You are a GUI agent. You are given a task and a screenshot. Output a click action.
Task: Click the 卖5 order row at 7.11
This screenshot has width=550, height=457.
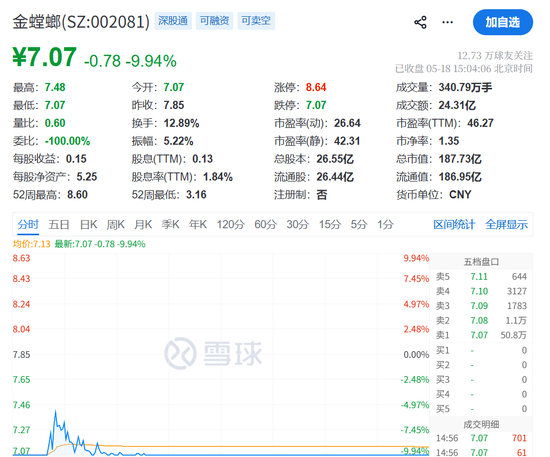point(481,277)
